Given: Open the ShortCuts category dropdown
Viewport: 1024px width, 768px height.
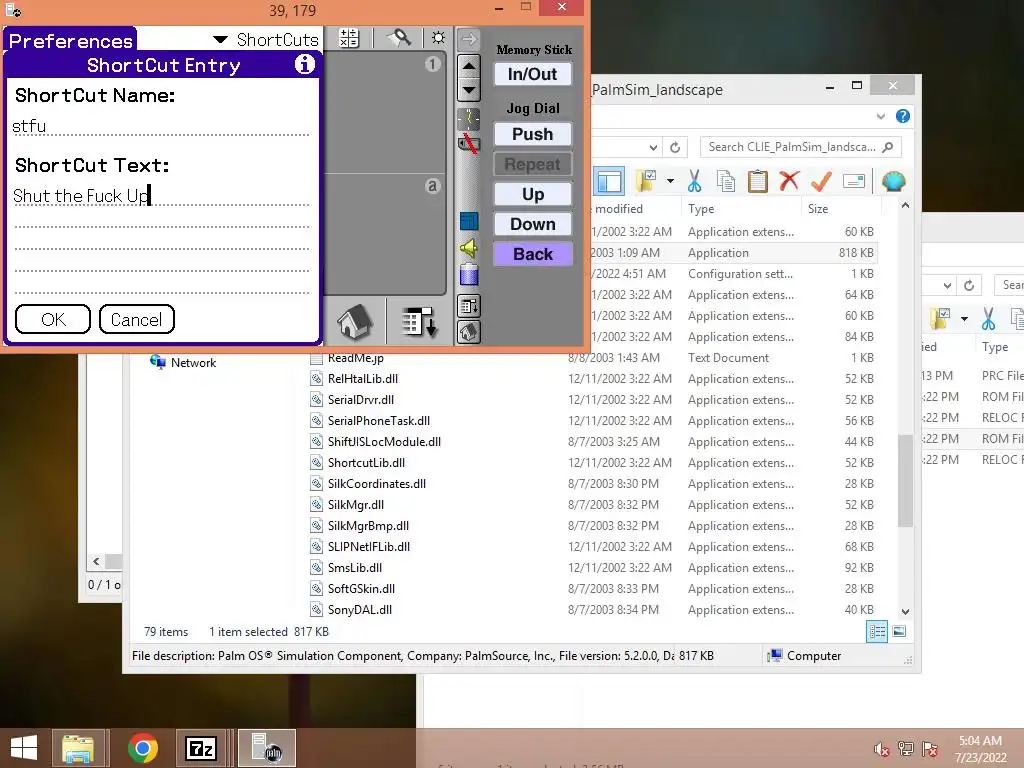Looking at the screenshot, I should pyautogui.click(x=266, y=40).
